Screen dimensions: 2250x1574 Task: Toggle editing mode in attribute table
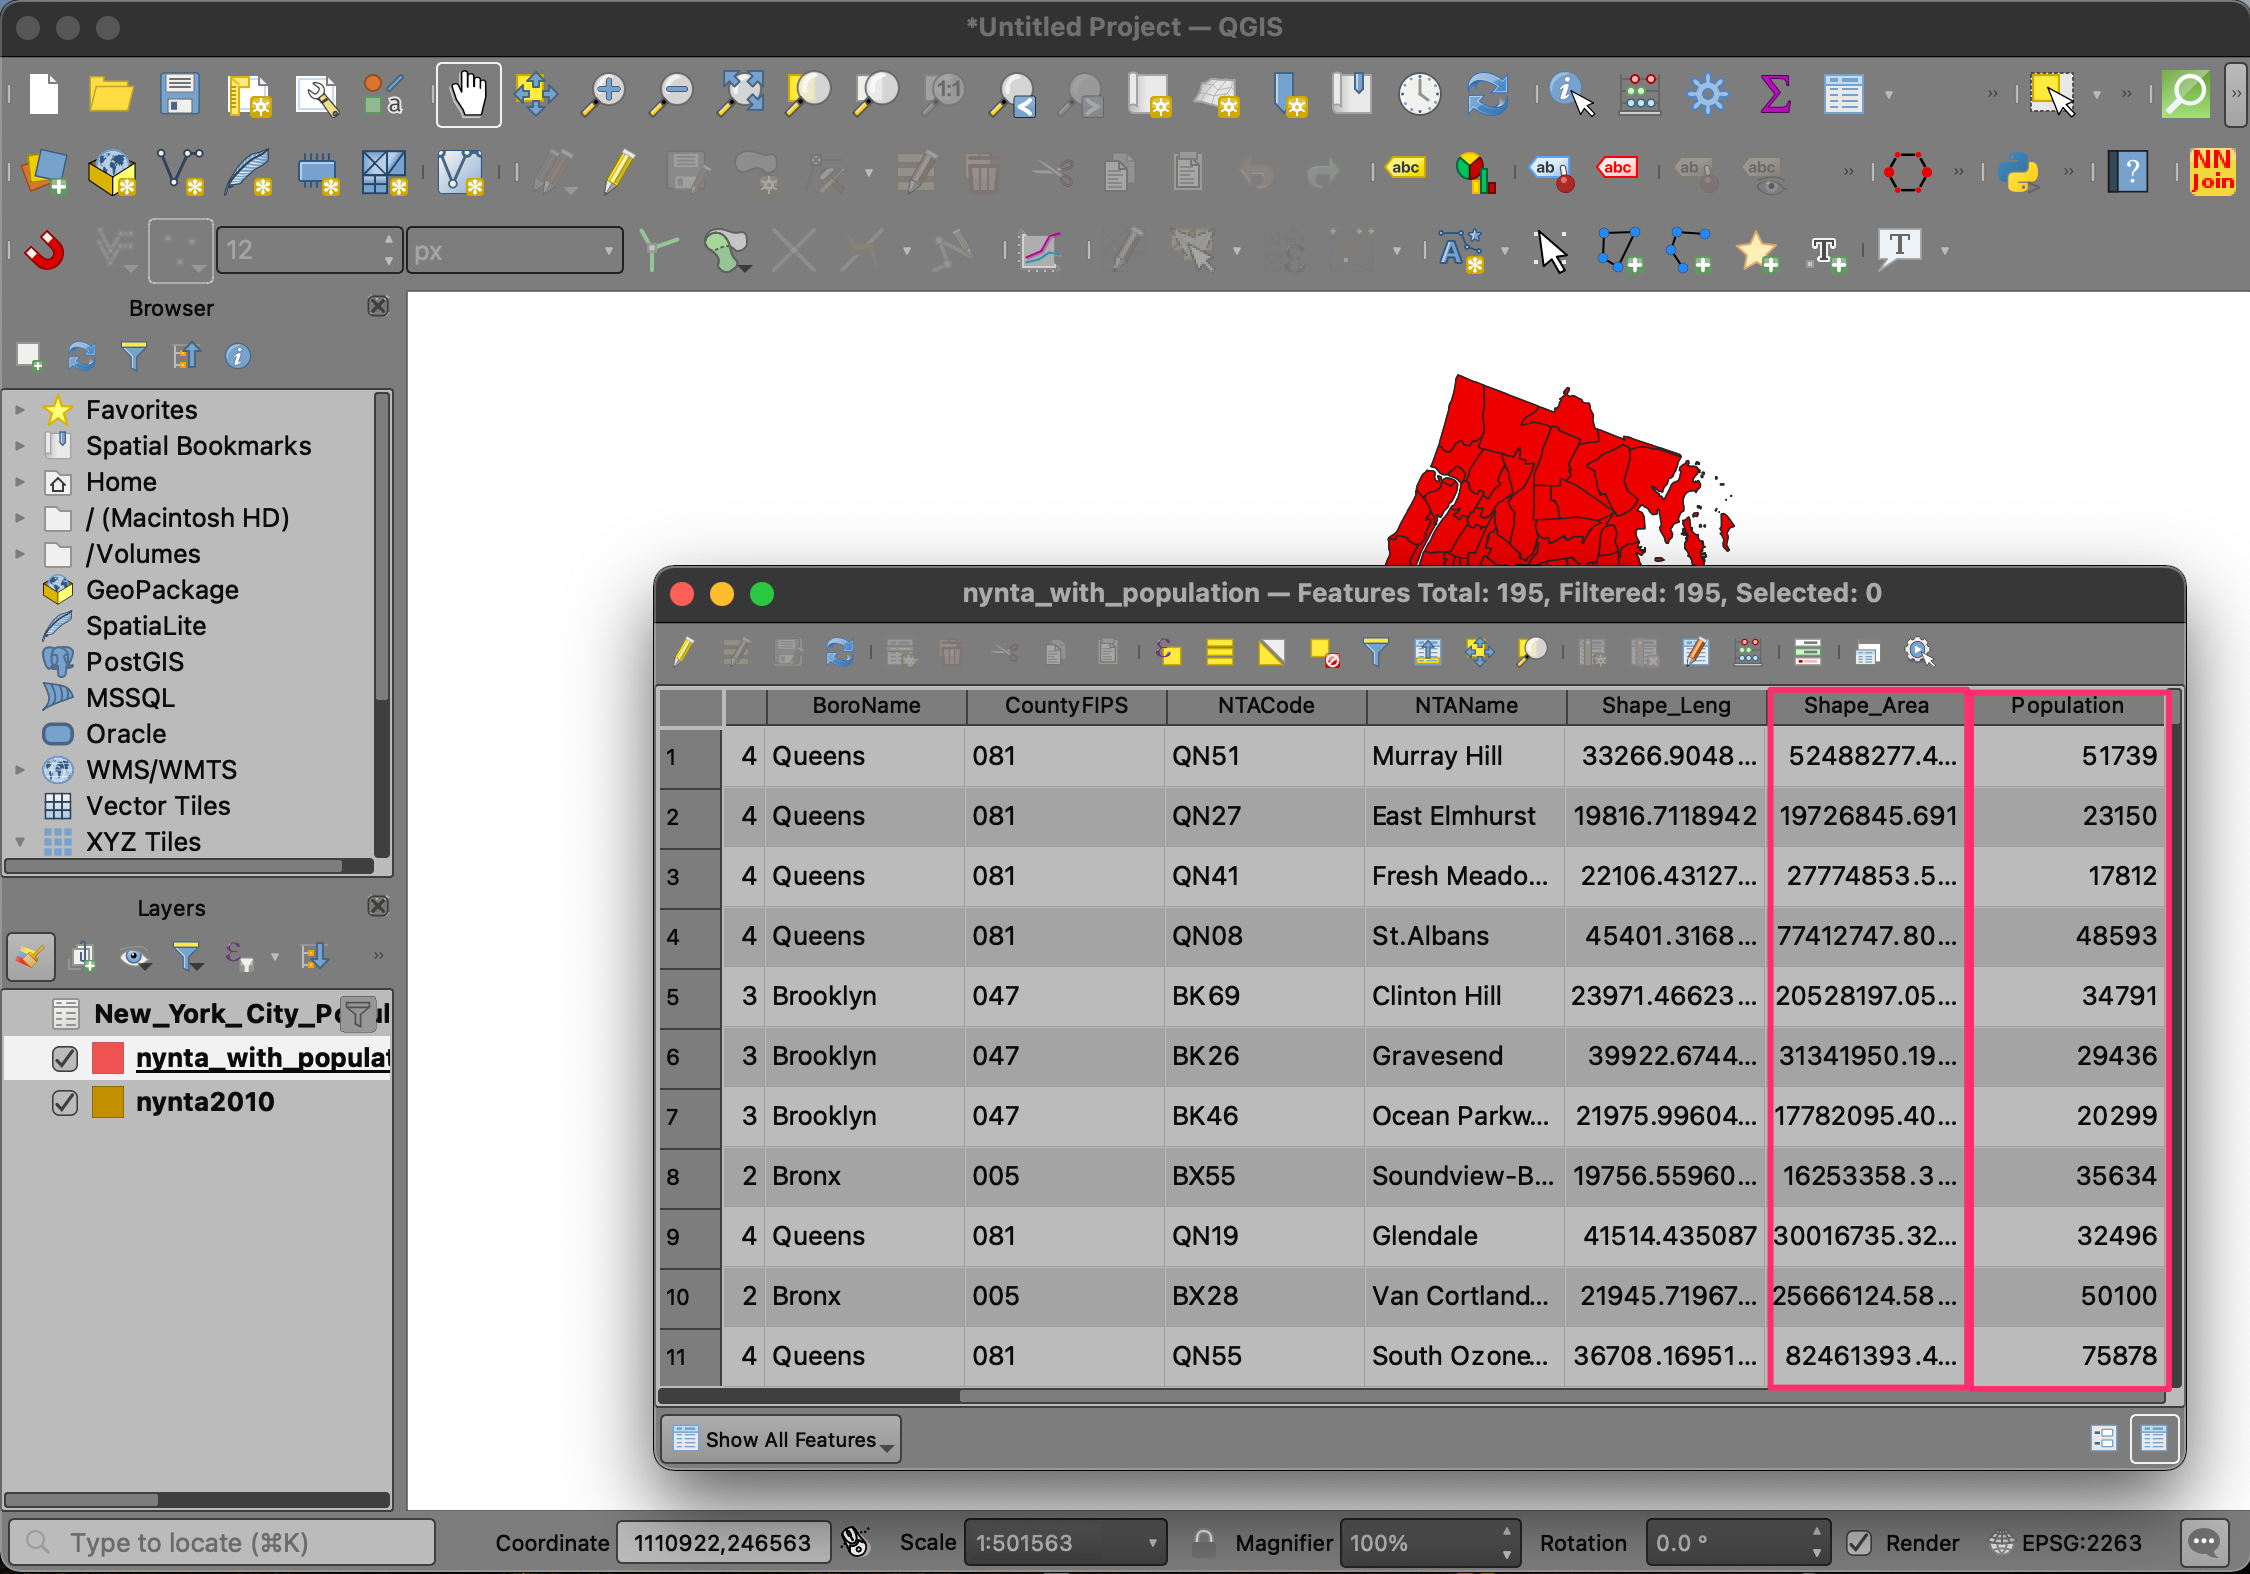684,653
